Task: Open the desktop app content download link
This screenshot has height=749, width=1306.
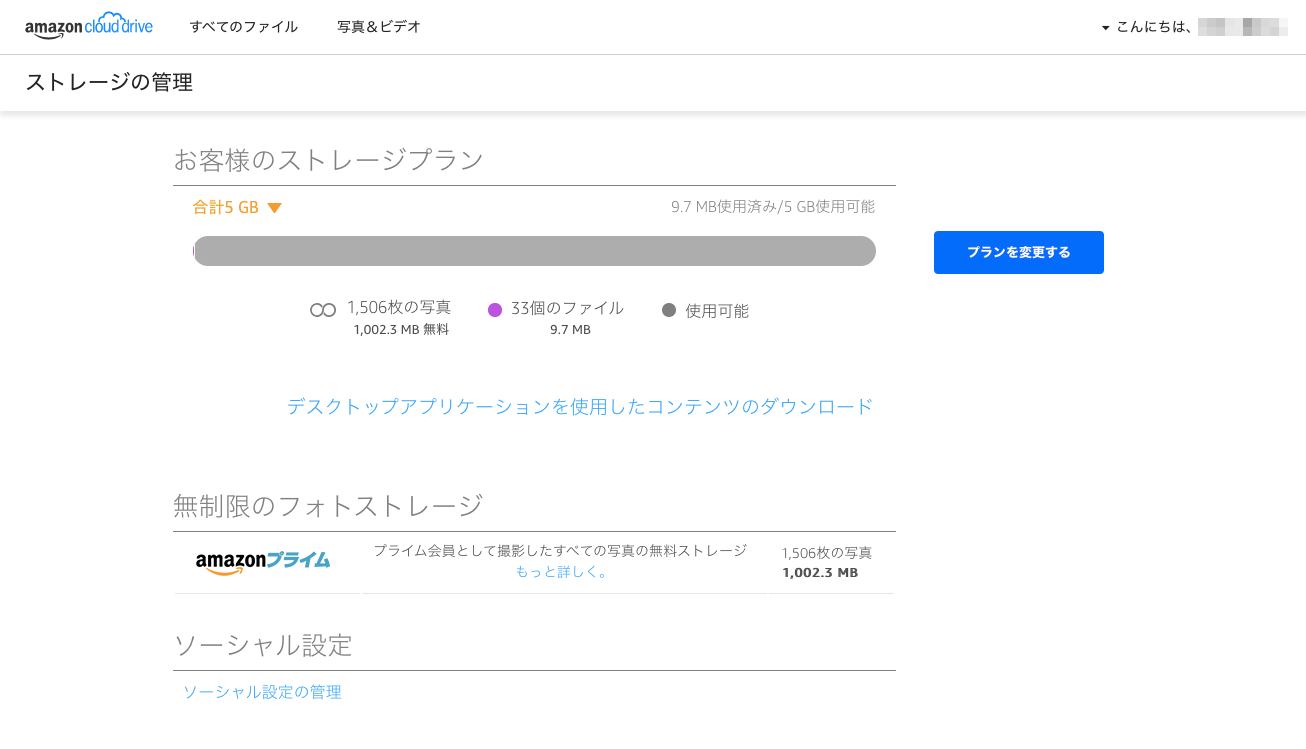Action: point(580,406)
